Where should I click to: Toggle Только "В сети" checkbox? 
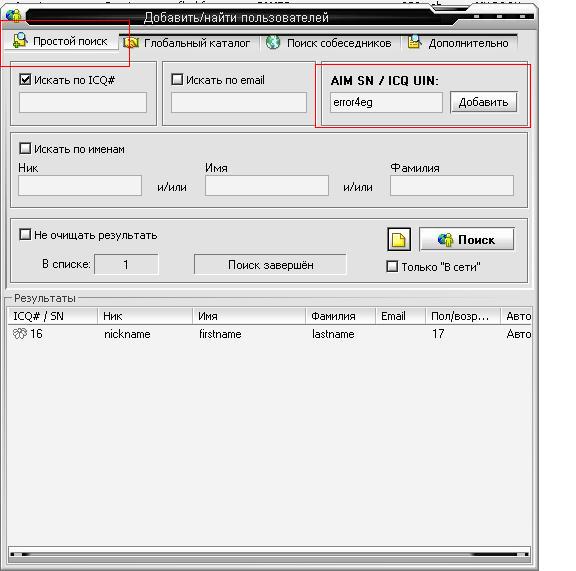[x=392, y=266]
